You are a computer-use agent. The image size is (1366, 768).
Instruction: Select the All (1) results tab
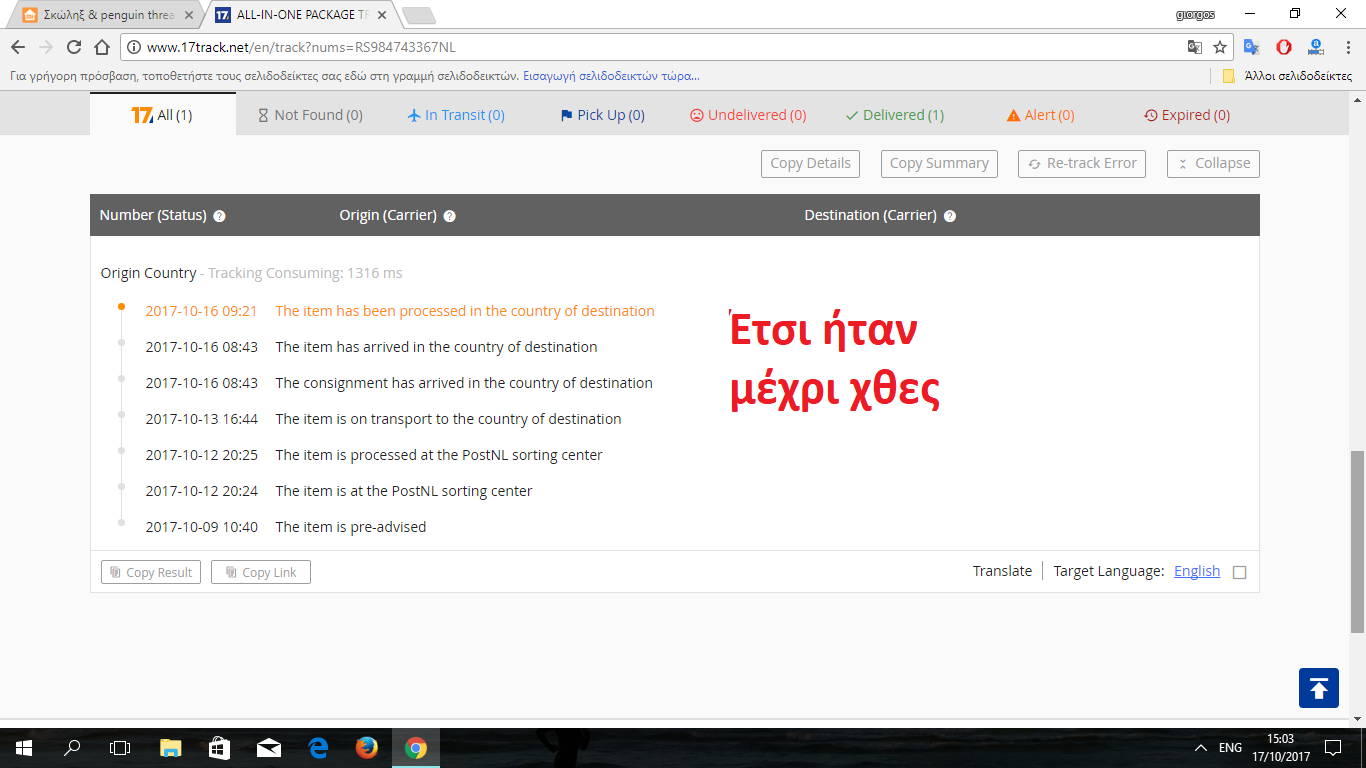pos(162,115)
